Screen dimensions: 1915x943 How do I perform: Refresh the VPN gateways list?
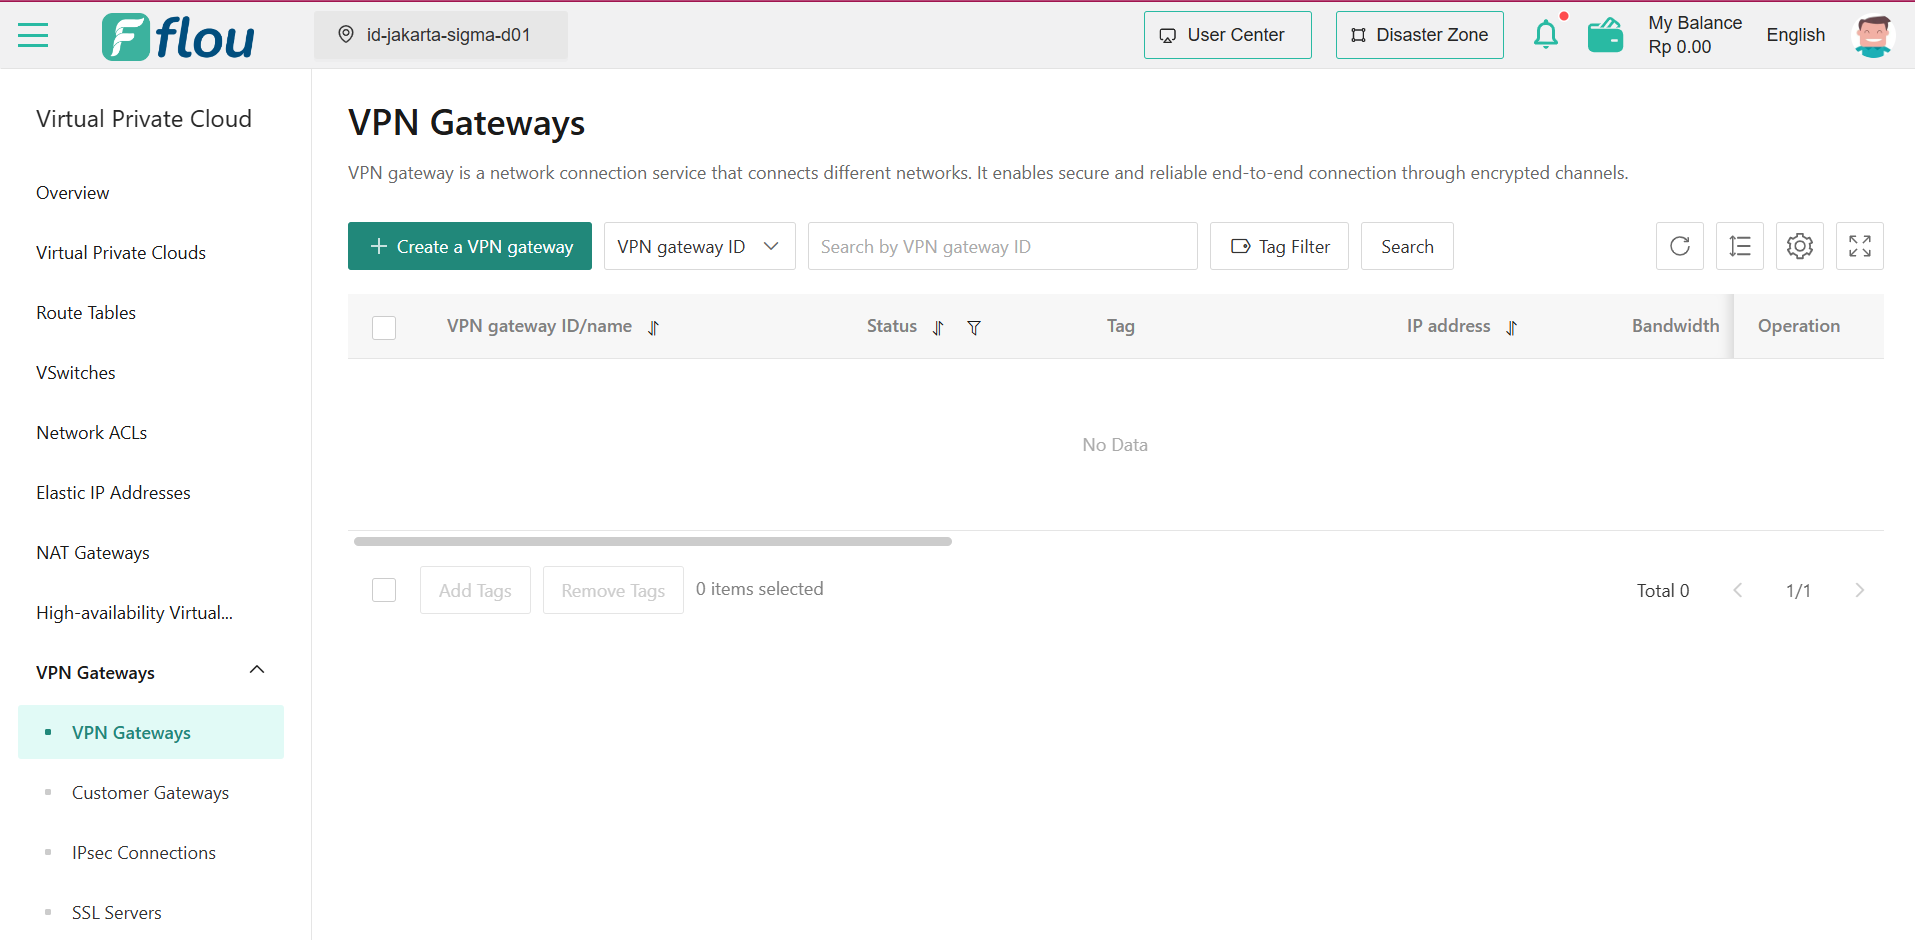pyautogui.click(x=1680, y=246)
